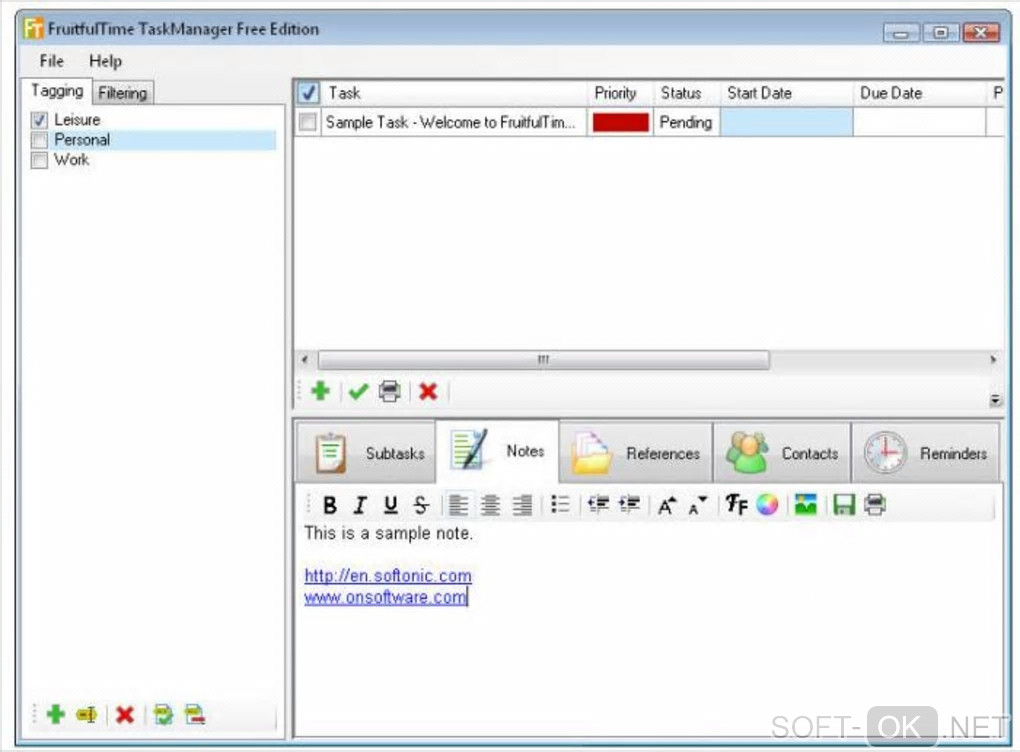Increase note font size
Viewport: 1020px width, 752px height.
click(x=667, y=505)
